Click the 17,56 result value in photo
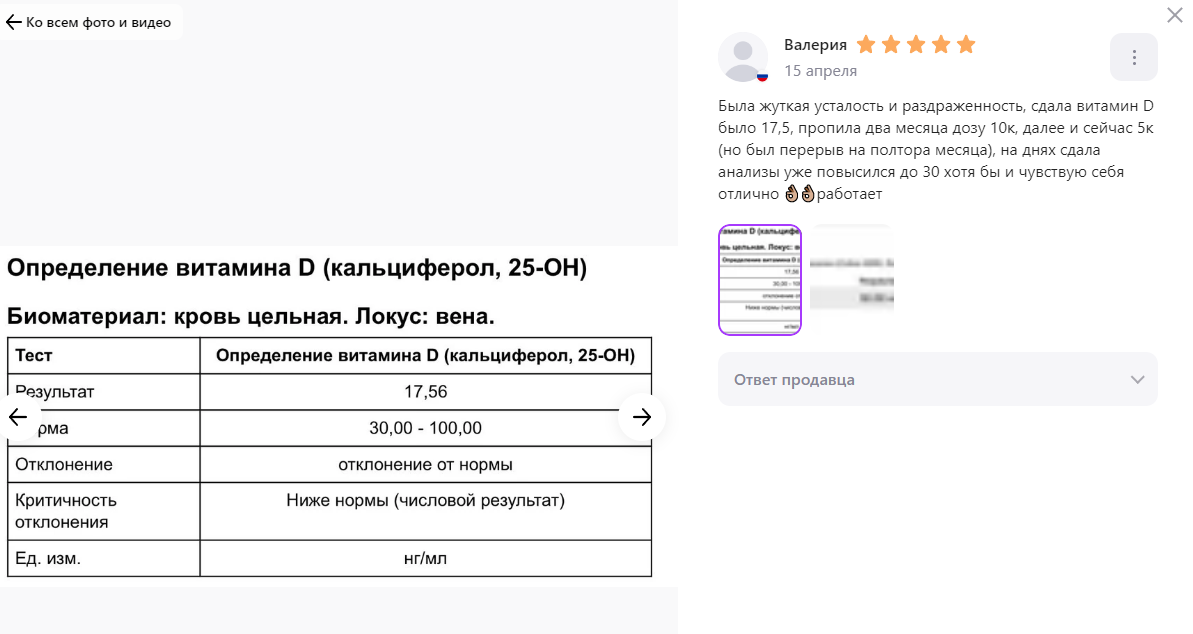This screenshot has height=634, width=1193. (425, 392)
